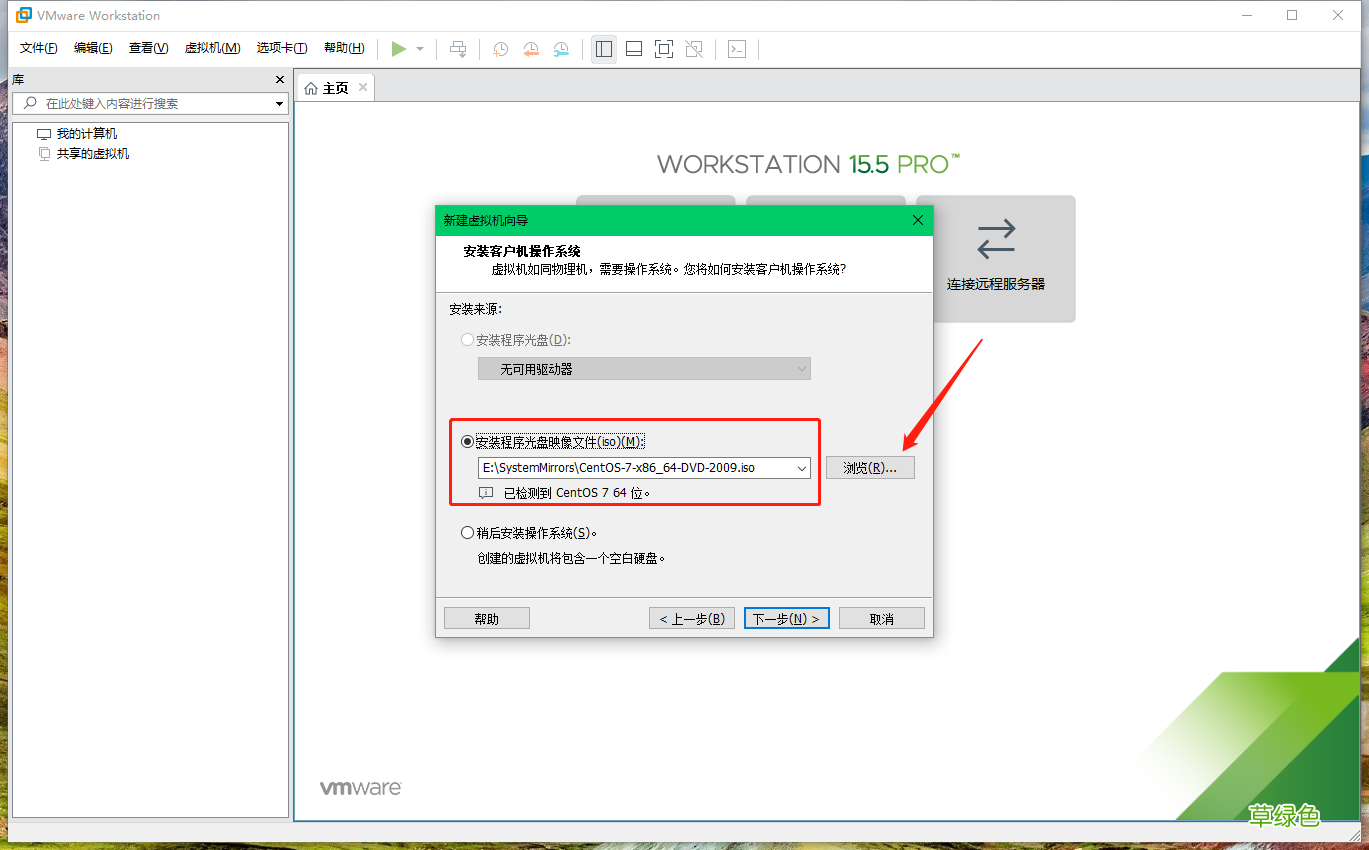The height and width of the screenshot is (850, 1369).
Task: Click the show-or-hide thumbnail bar icon
Action: pyautogui.click(x=633, y=48)
